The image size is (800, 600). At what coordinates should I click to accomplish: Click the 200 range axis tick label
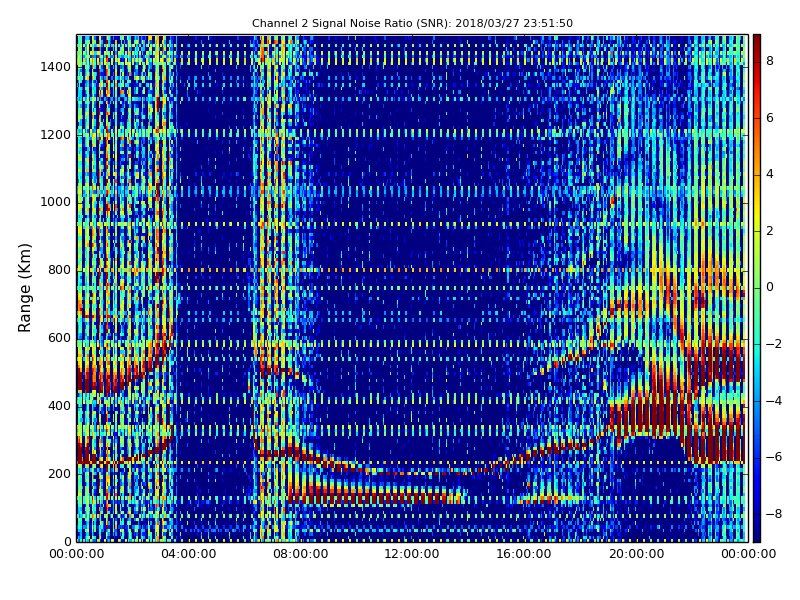[x=59, y=473]
